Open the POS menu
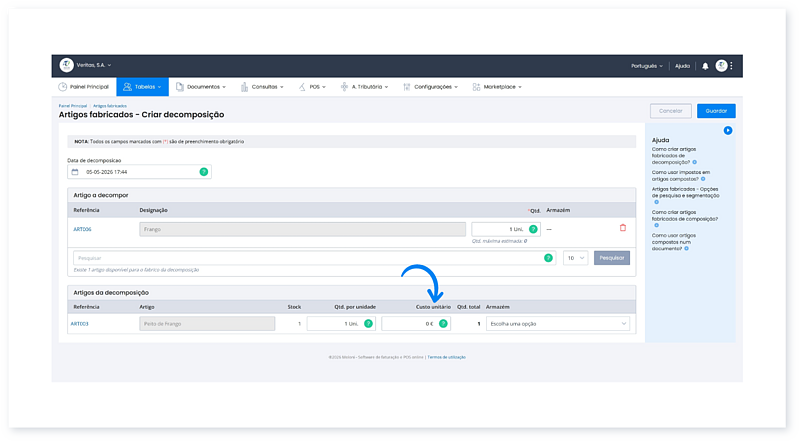Image resolution: width=800 pixels, height=442 pixels. 312,87
